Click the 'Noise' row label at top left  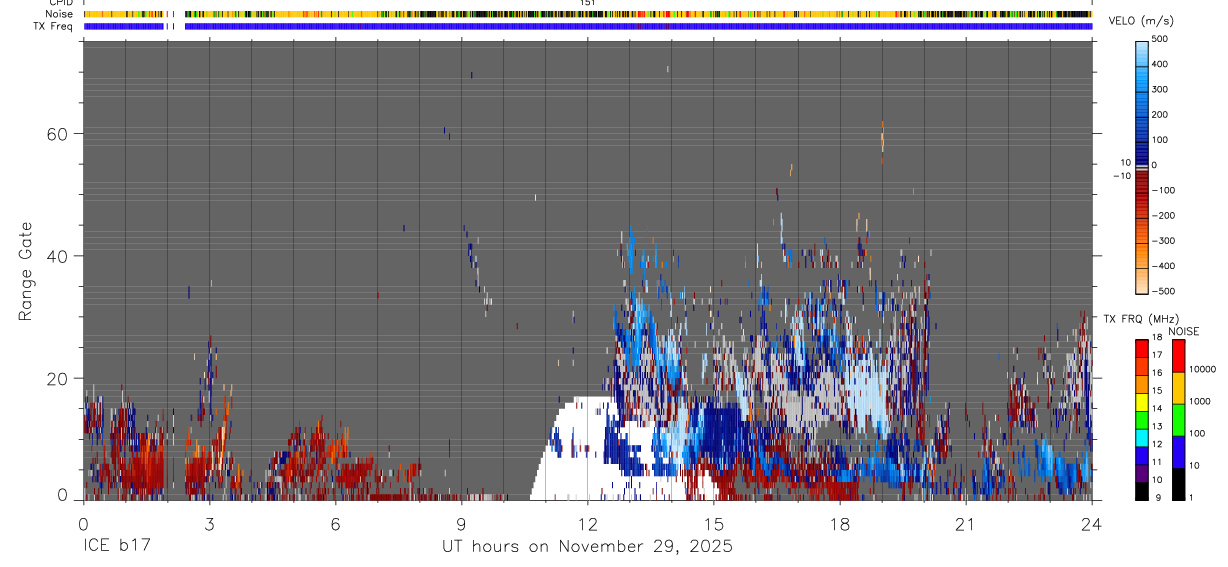click(x=61, y=14)
